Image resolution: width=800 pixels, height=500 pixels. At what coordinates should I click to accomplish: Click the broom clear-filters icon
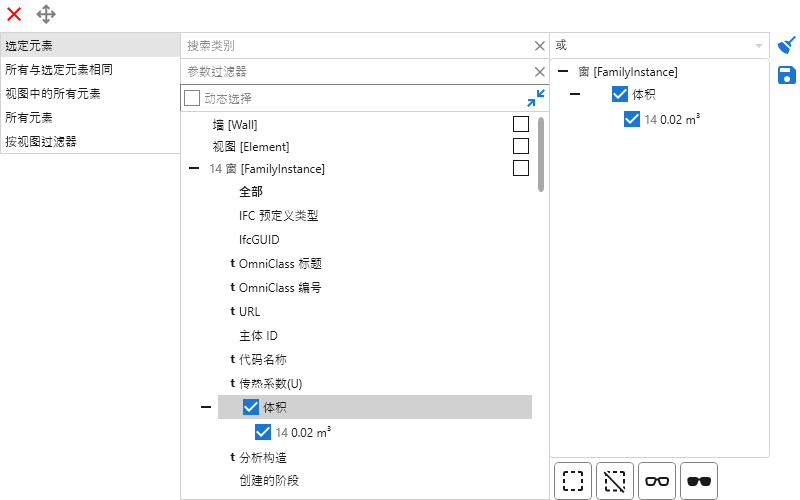pyautogui.click(x=787, y=45)
